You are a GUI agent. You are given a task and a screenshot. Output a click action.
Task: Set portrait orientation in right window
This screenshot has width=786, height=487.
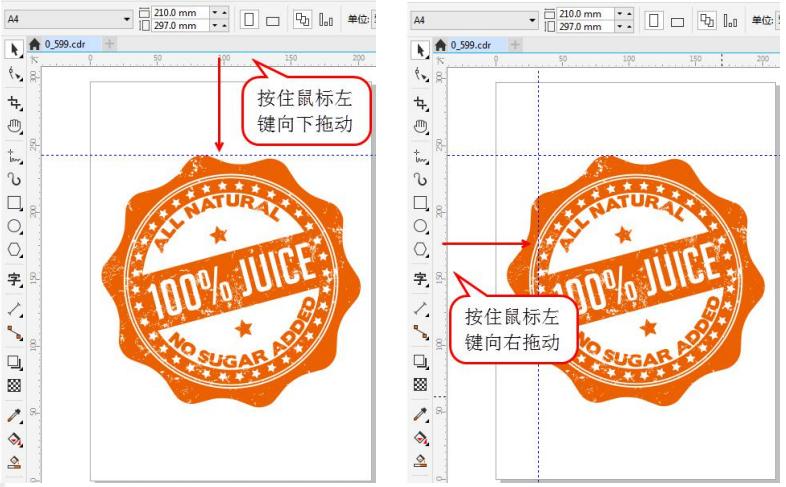point(654,21)
